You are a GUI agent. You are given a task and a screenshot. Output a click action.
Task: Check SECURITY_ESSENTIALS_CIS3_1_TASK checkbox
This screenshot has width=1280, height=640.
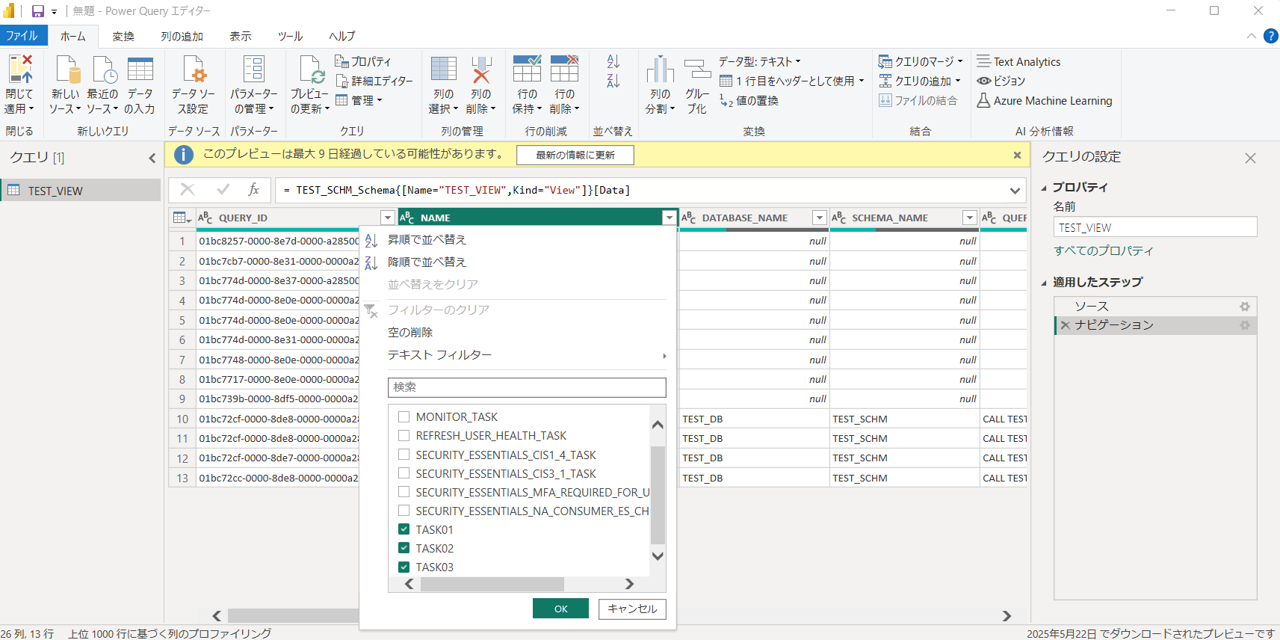point(404,474)
